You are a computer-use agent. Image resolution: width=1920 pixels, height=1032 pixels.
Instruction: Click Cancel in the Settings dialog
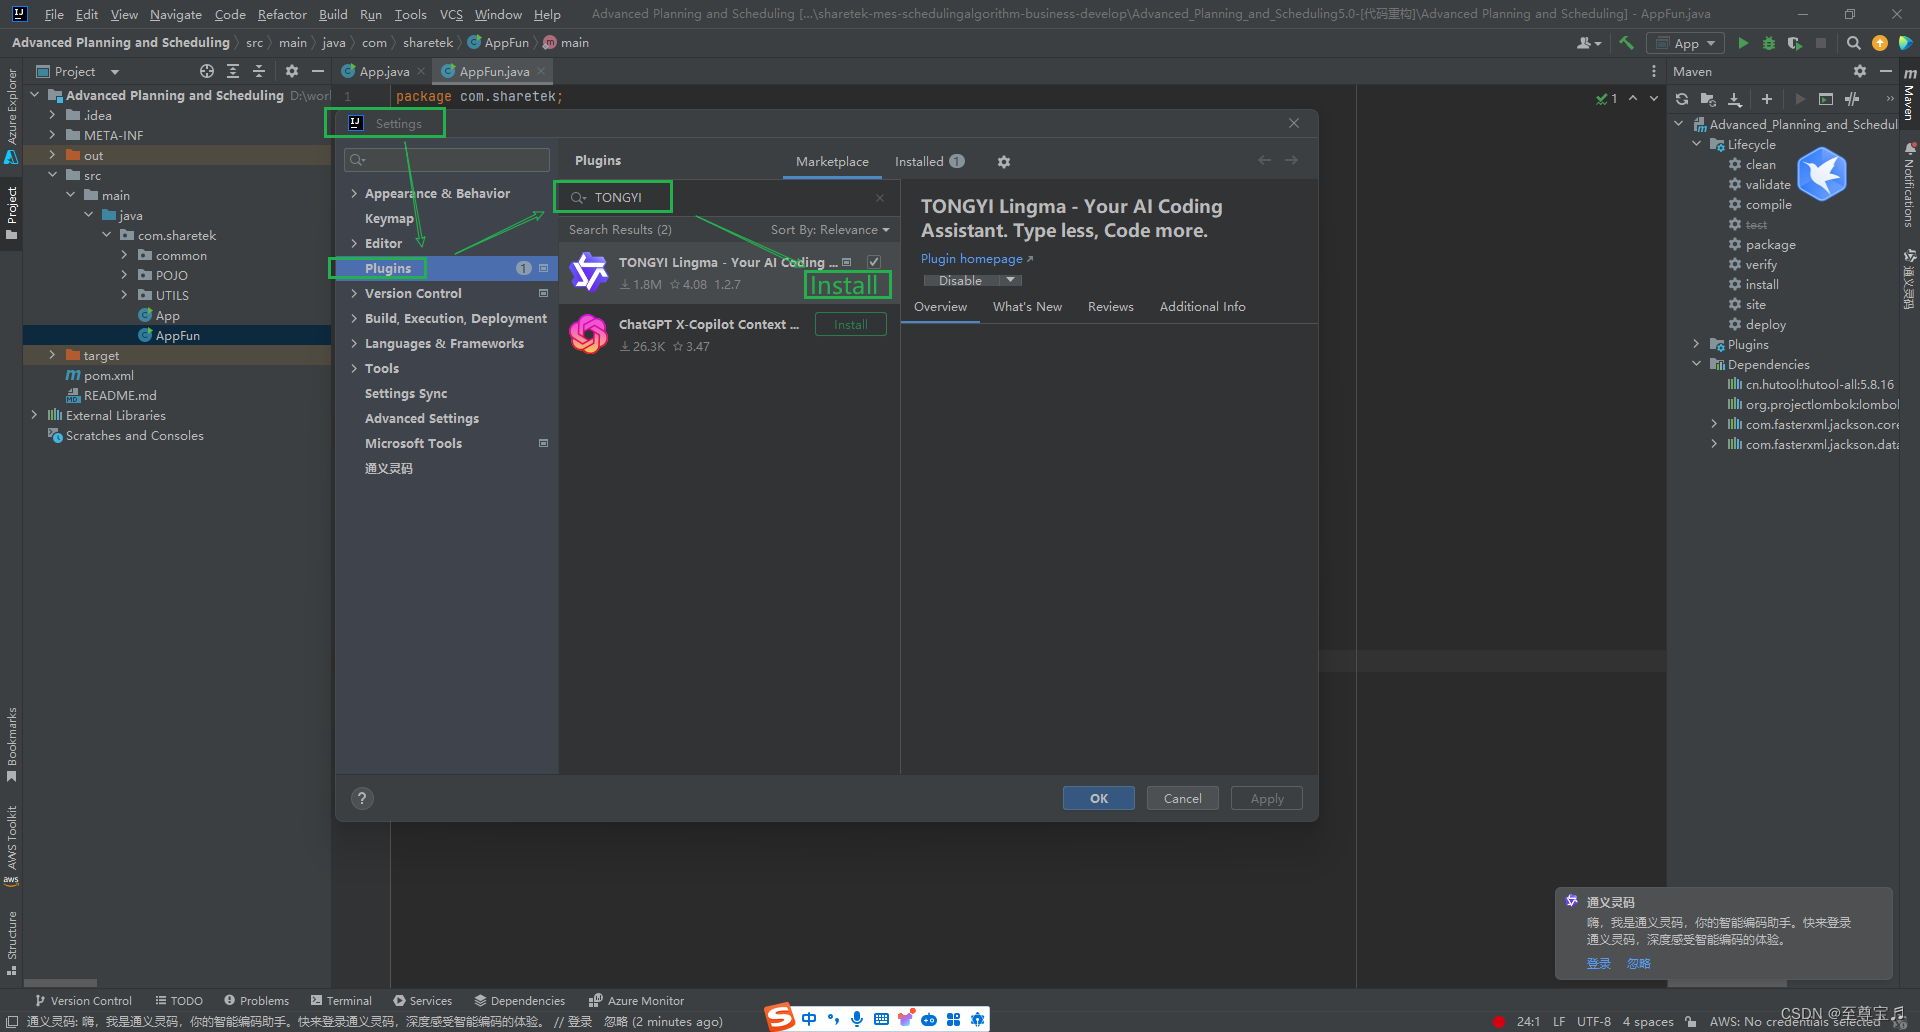pyautogui.click(x=1182, y=798)
